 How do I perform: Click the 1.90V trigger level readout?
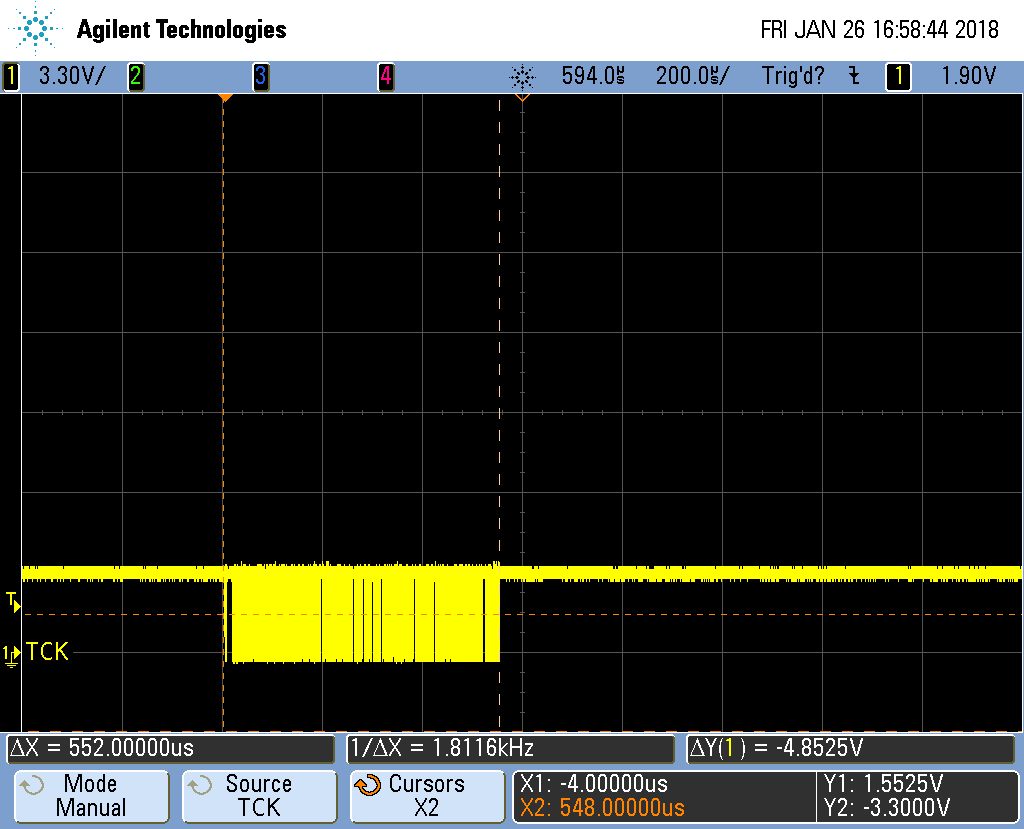tap(968, 76)
